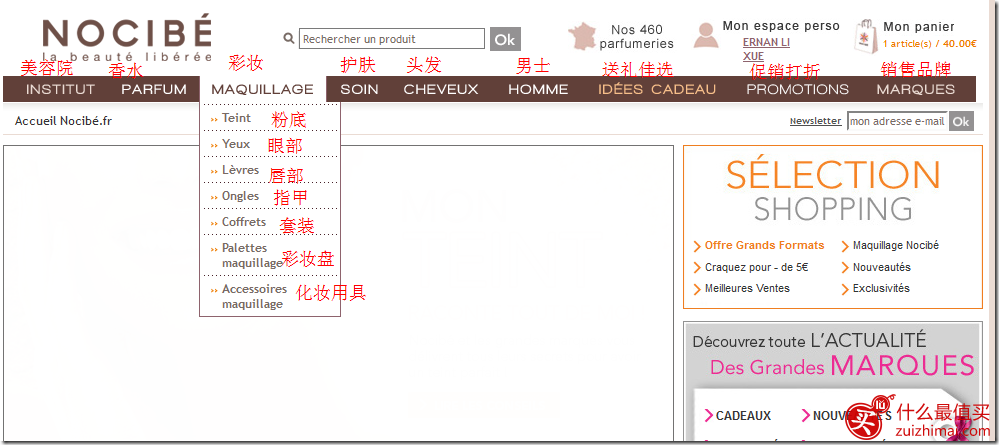
Task: Click the Newsletter link
Action: pos(816,120)
